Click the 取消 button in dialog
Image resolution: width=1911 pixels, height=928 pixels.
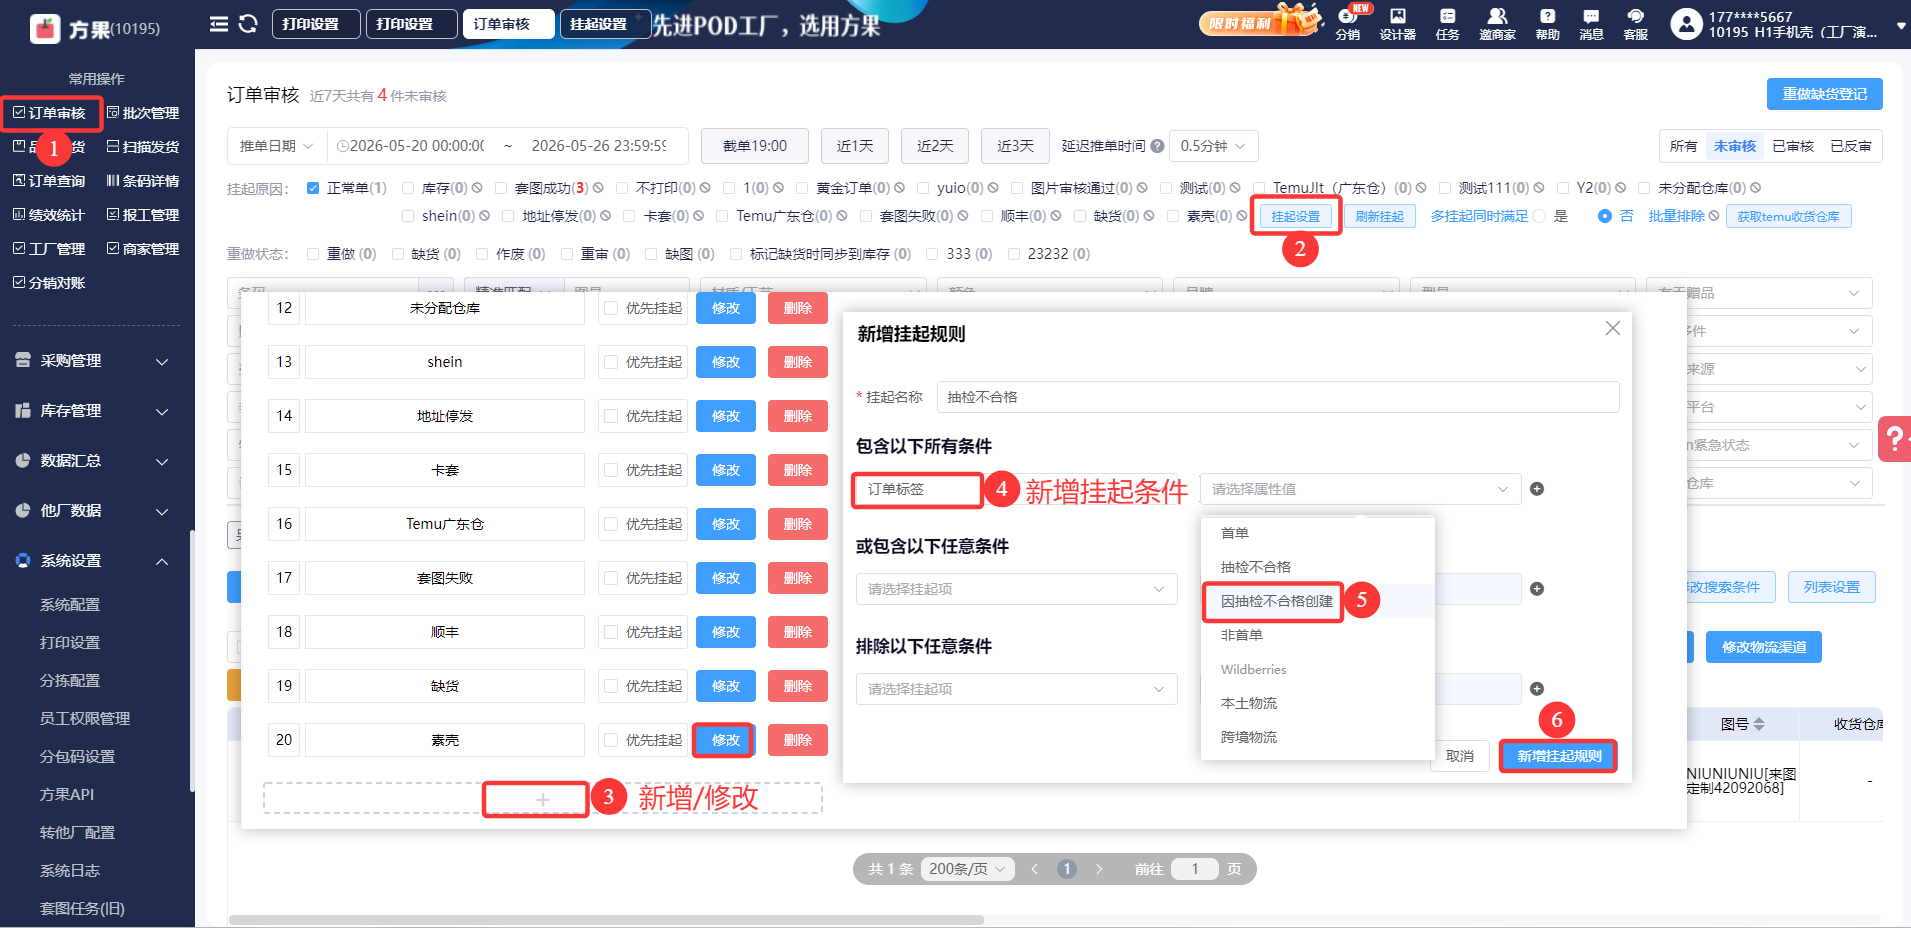pos(1460,756)
